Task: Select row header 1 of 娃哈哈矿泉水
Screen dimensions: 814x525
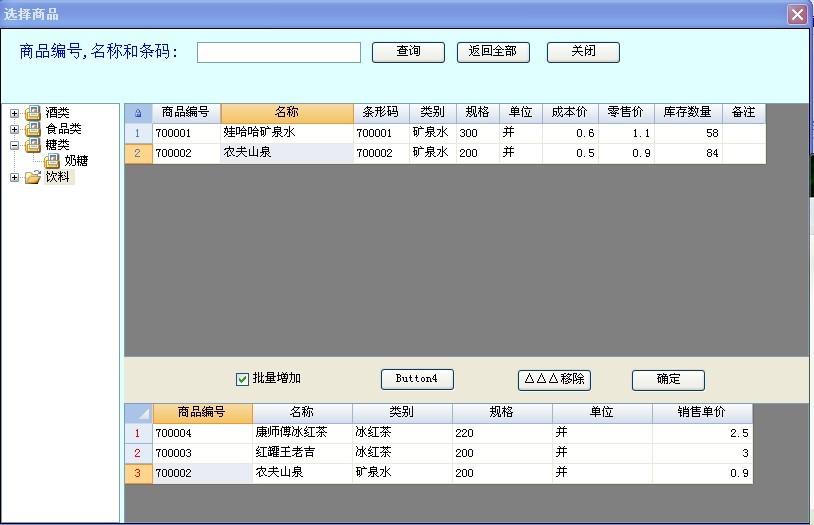Action: [138, 133]
